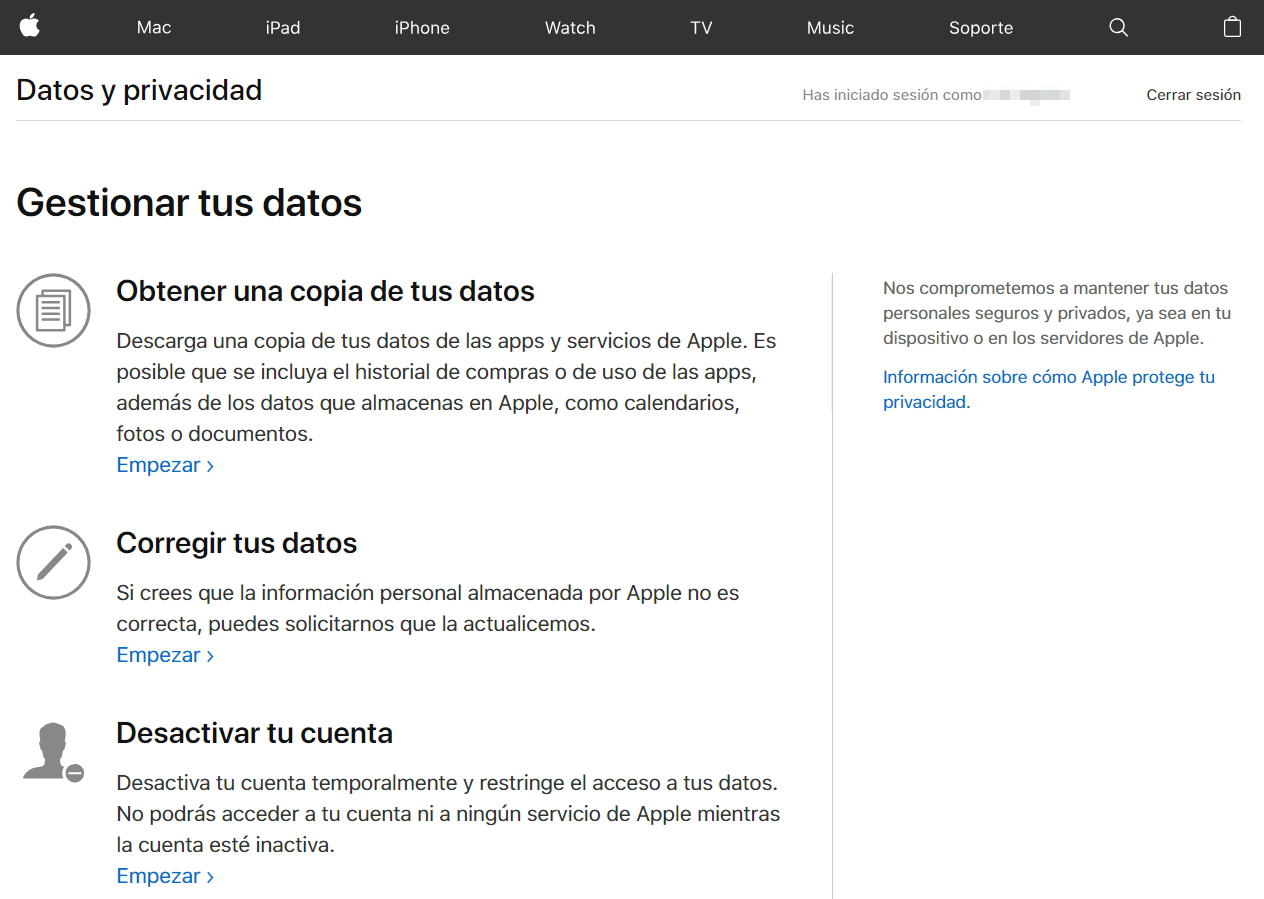1264x899 pixels.
Task: Open the Music navigation item
Action: tap(830, 27)
